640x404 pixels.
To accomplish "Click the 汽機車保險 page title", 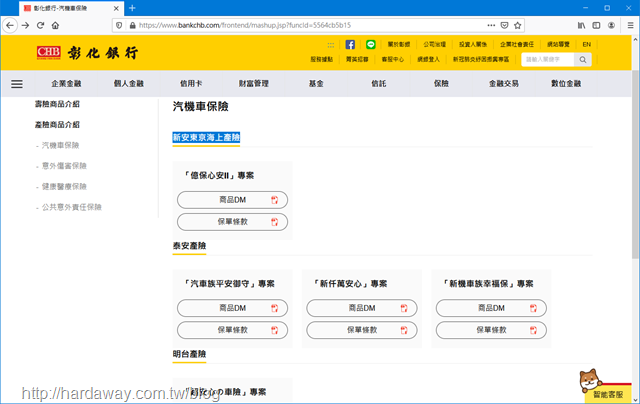I will [200, 107].
